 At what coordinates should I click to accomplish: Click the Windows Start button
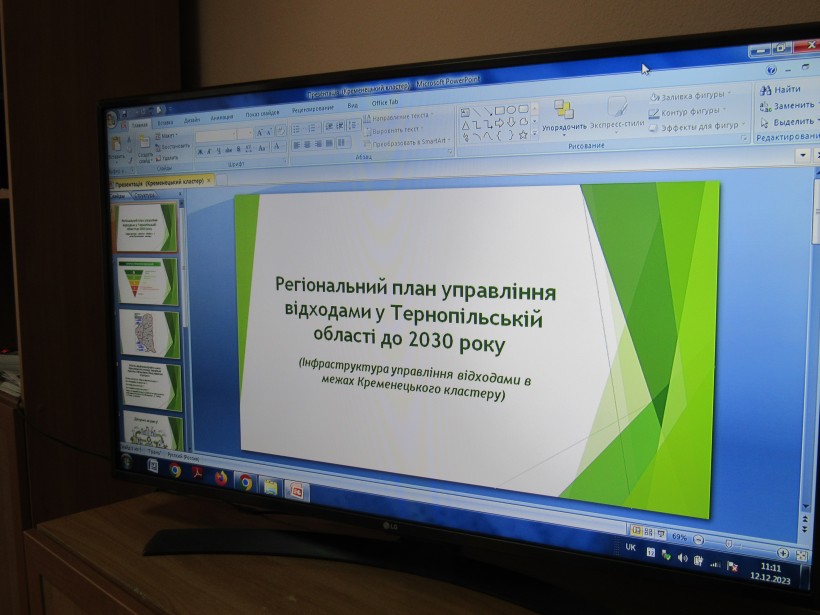coord(127,461)
